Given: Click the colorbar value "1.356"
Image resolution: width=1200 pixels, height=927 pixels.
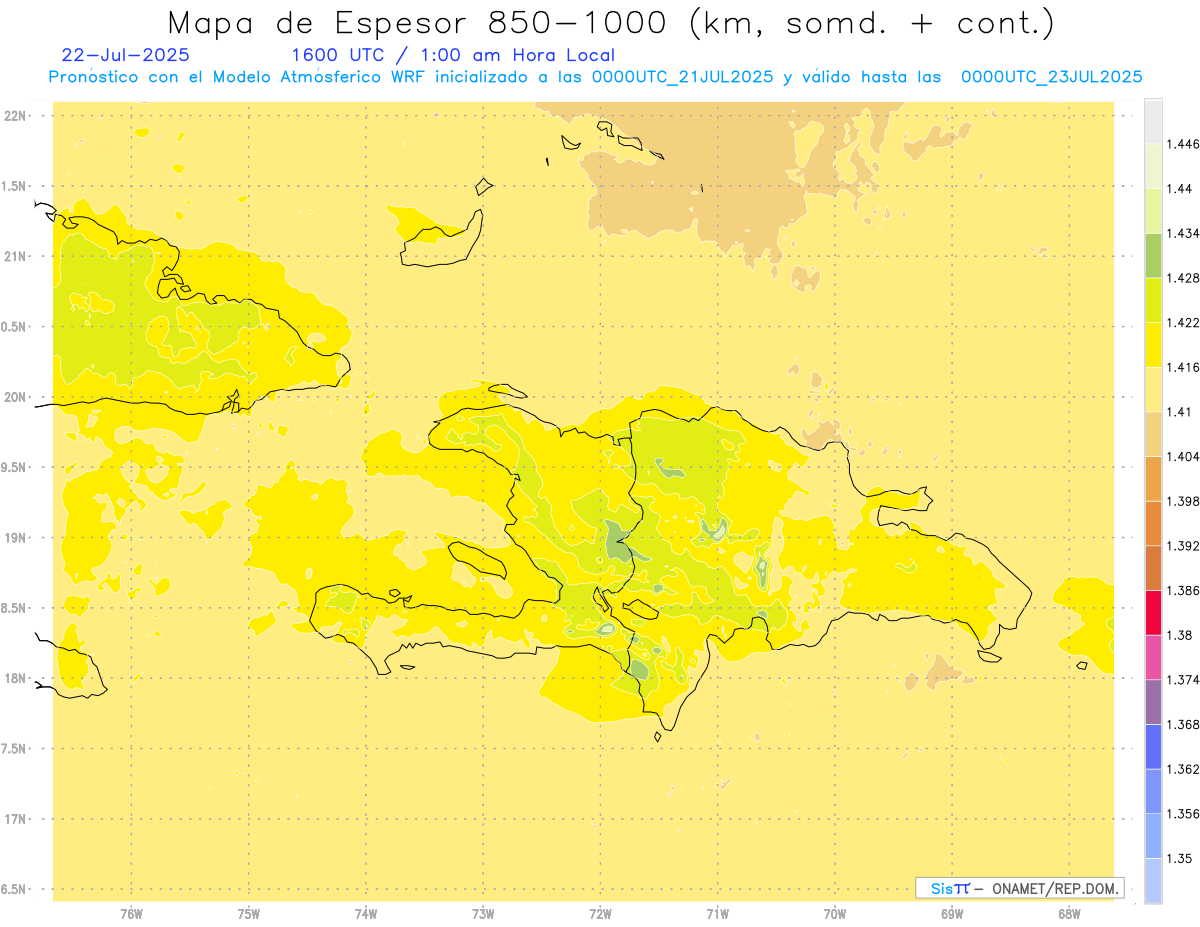Looking at the screenshot, I should (x=1183, y=813).
